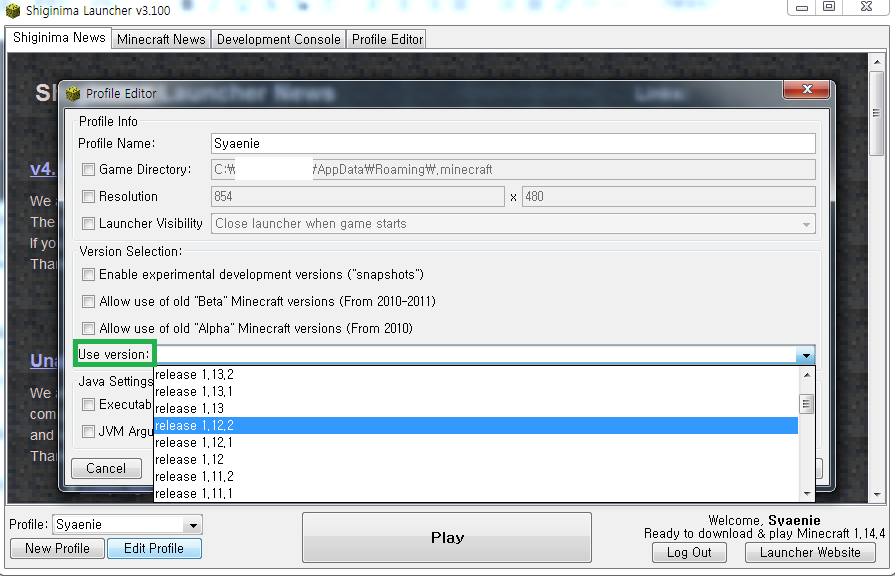Open the Launcher Website button

[810, 553]
